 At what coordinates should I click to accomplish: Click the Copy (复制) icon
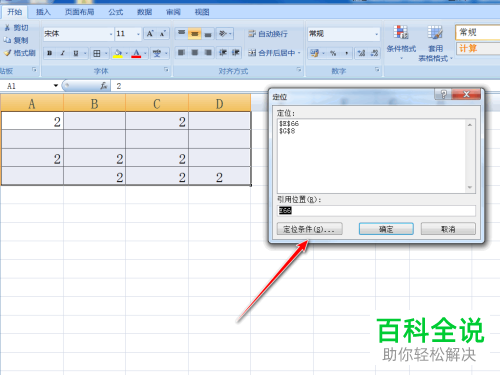pos(7,40)
